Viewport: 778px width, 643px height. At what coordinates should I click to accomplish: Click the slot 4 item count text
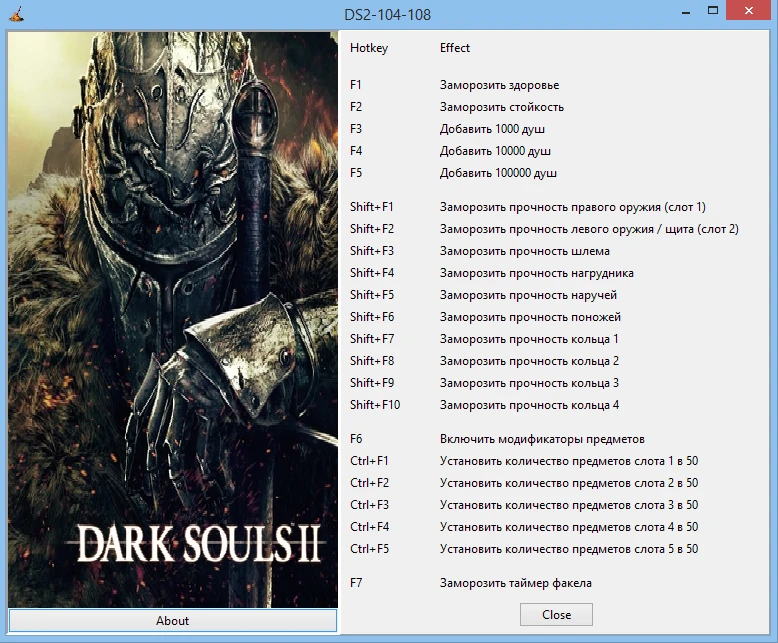569,527
